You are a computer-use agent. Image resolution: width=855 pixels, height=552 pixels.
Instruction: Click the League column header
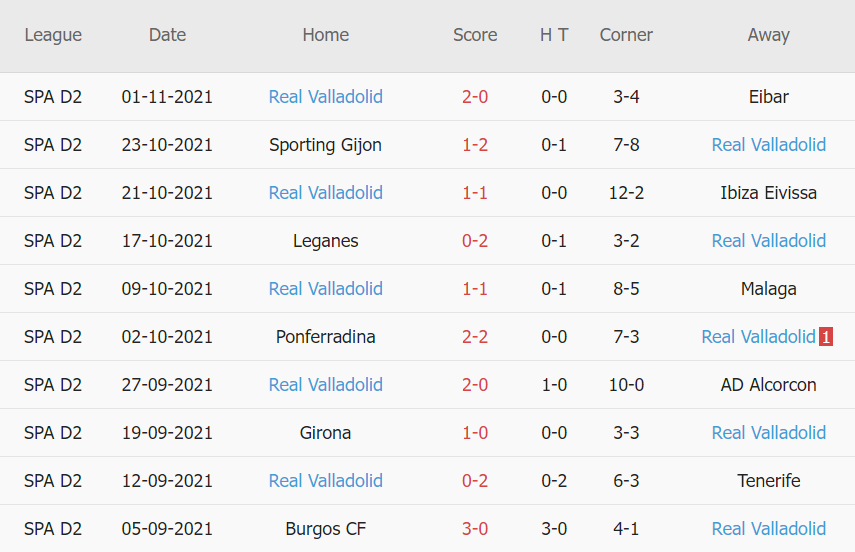[x=53, y=35]
